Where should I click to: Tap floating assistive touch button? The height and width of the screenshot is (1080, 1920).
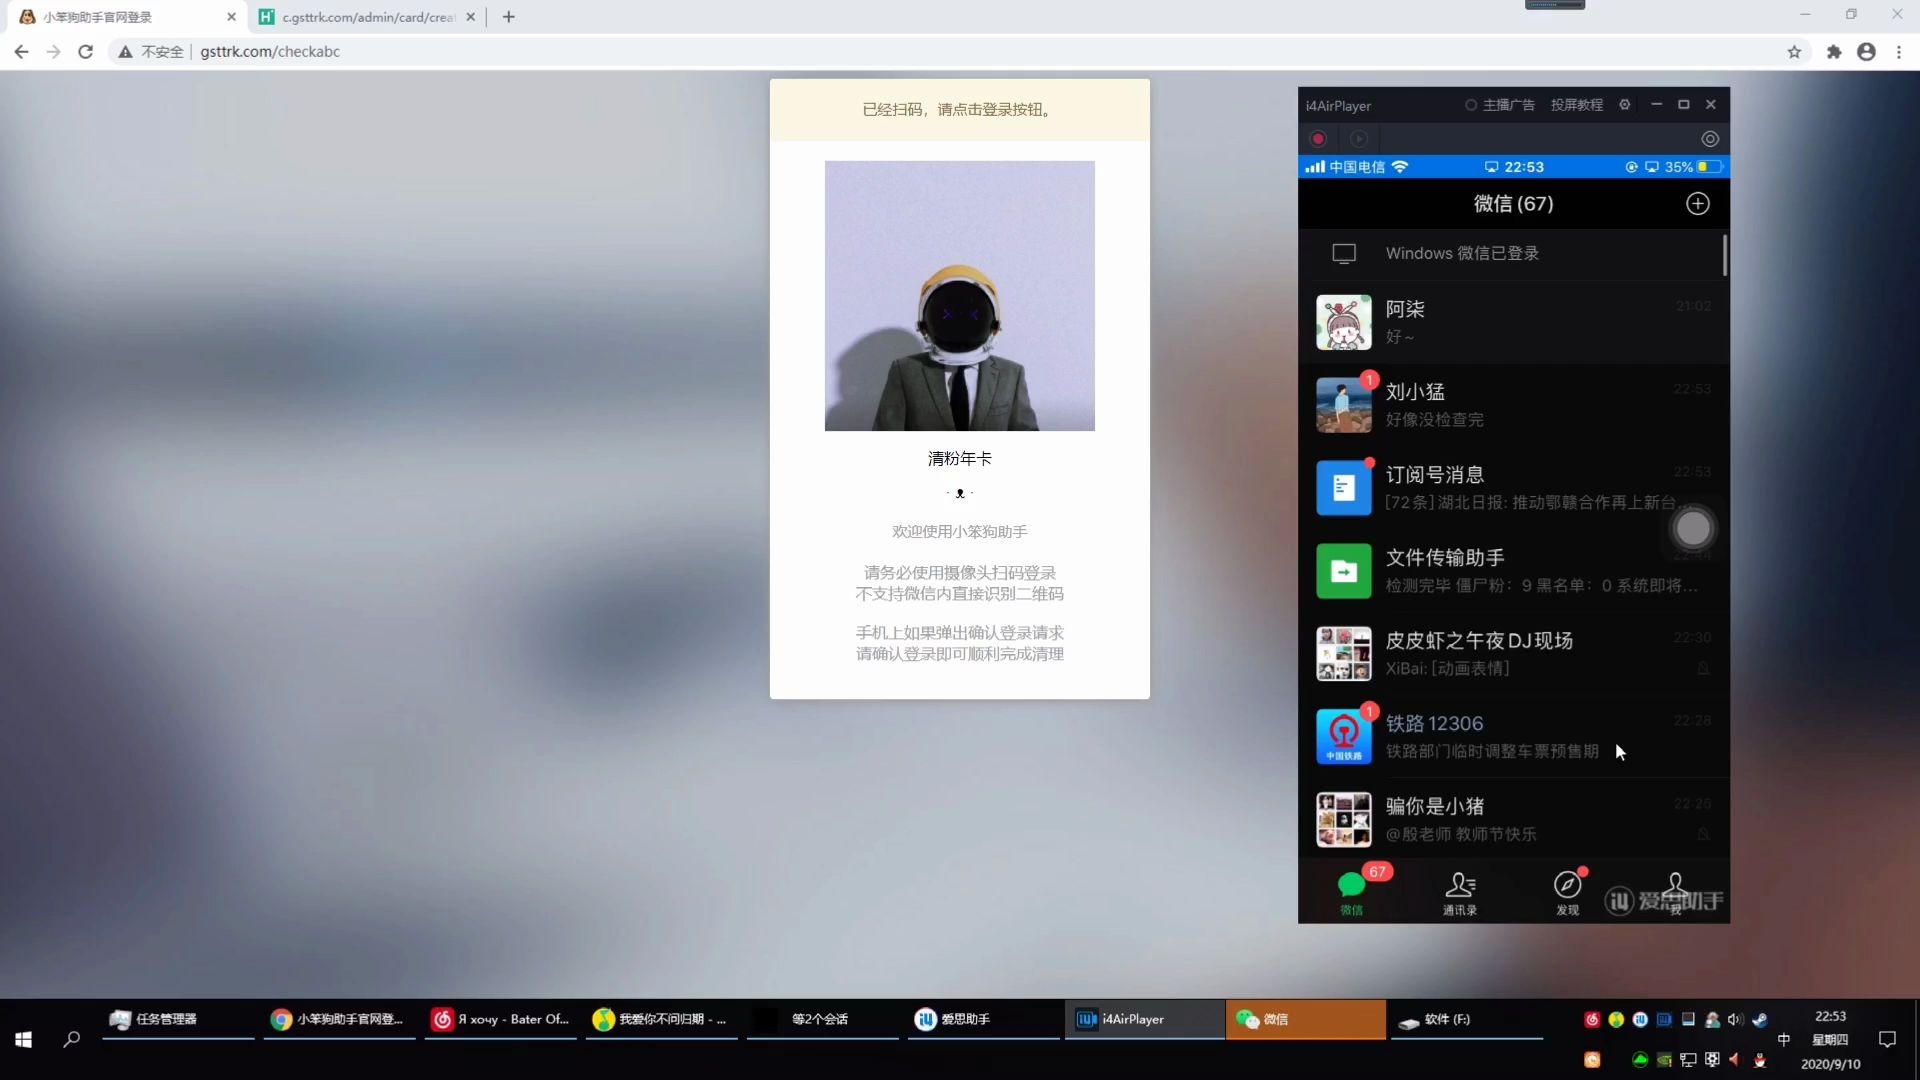pos(1693,528)
